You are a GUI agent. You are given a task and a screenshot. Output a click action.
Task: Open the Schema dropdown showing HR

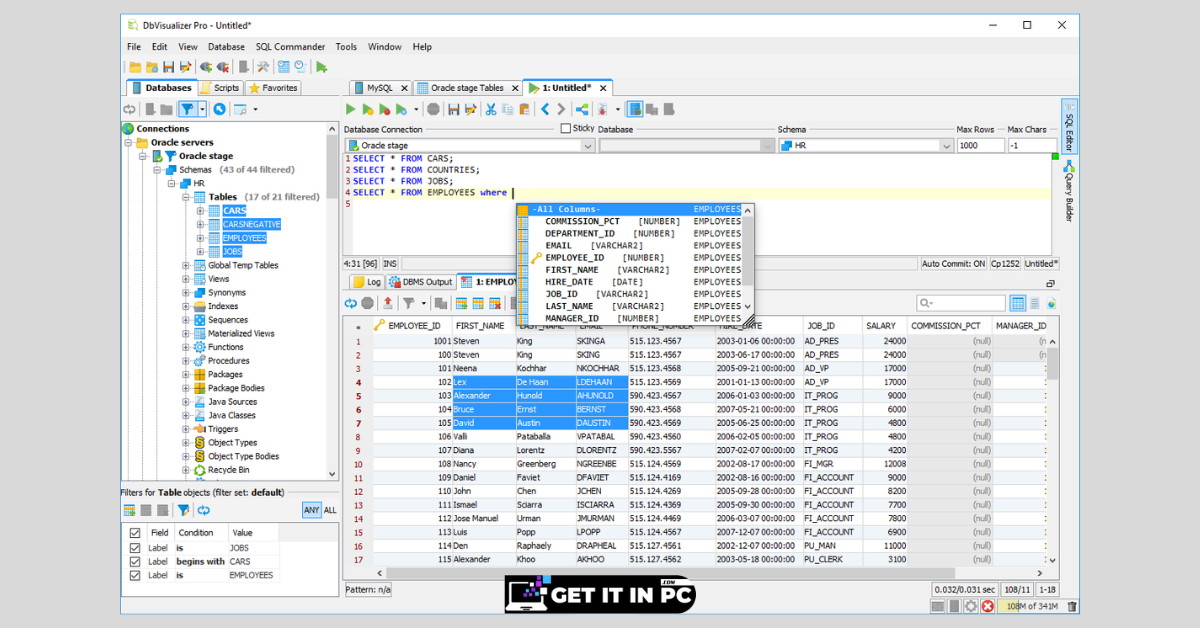coord(866,146)
